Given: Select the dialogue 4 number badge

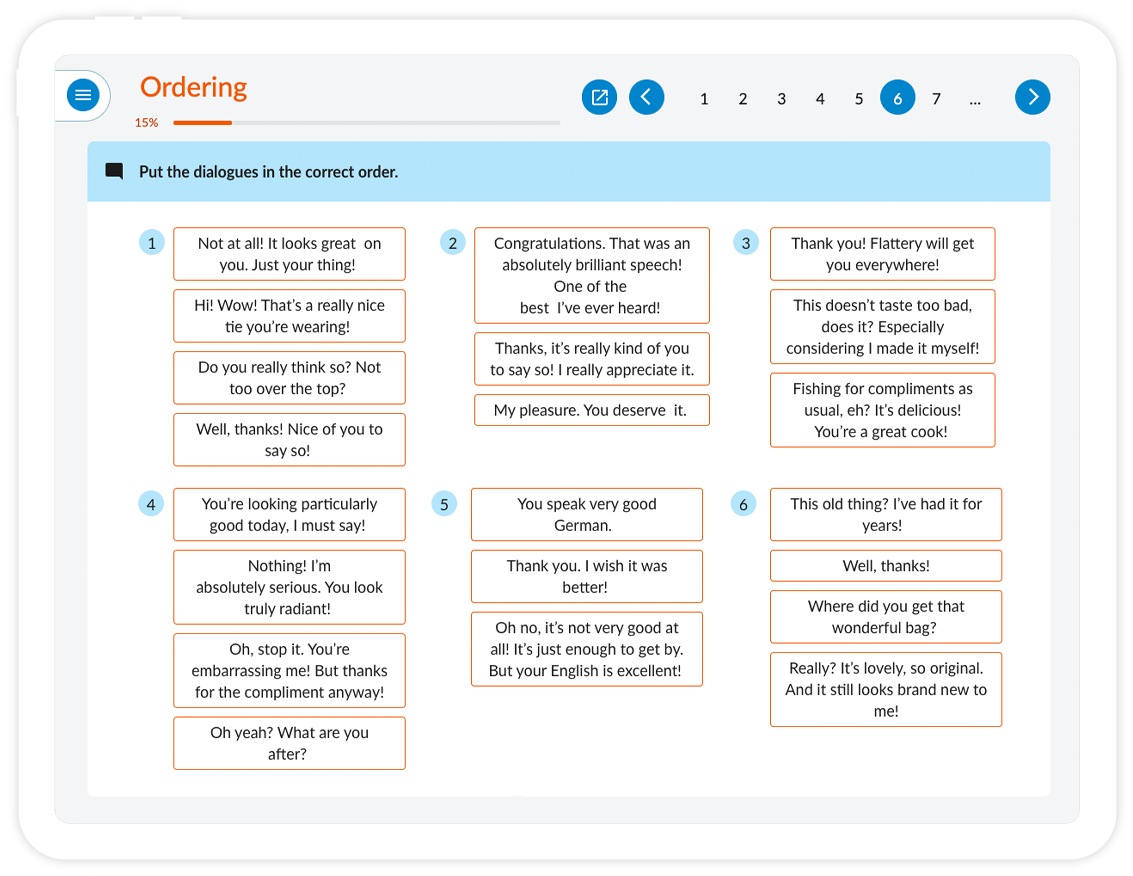Looking at the screenshot, I should click(151, 504).
